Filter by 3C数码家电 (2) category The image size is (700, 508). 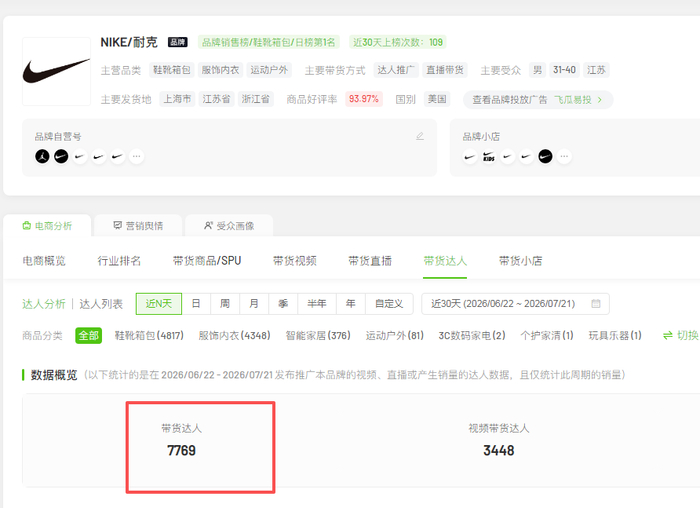coord(472,336)
